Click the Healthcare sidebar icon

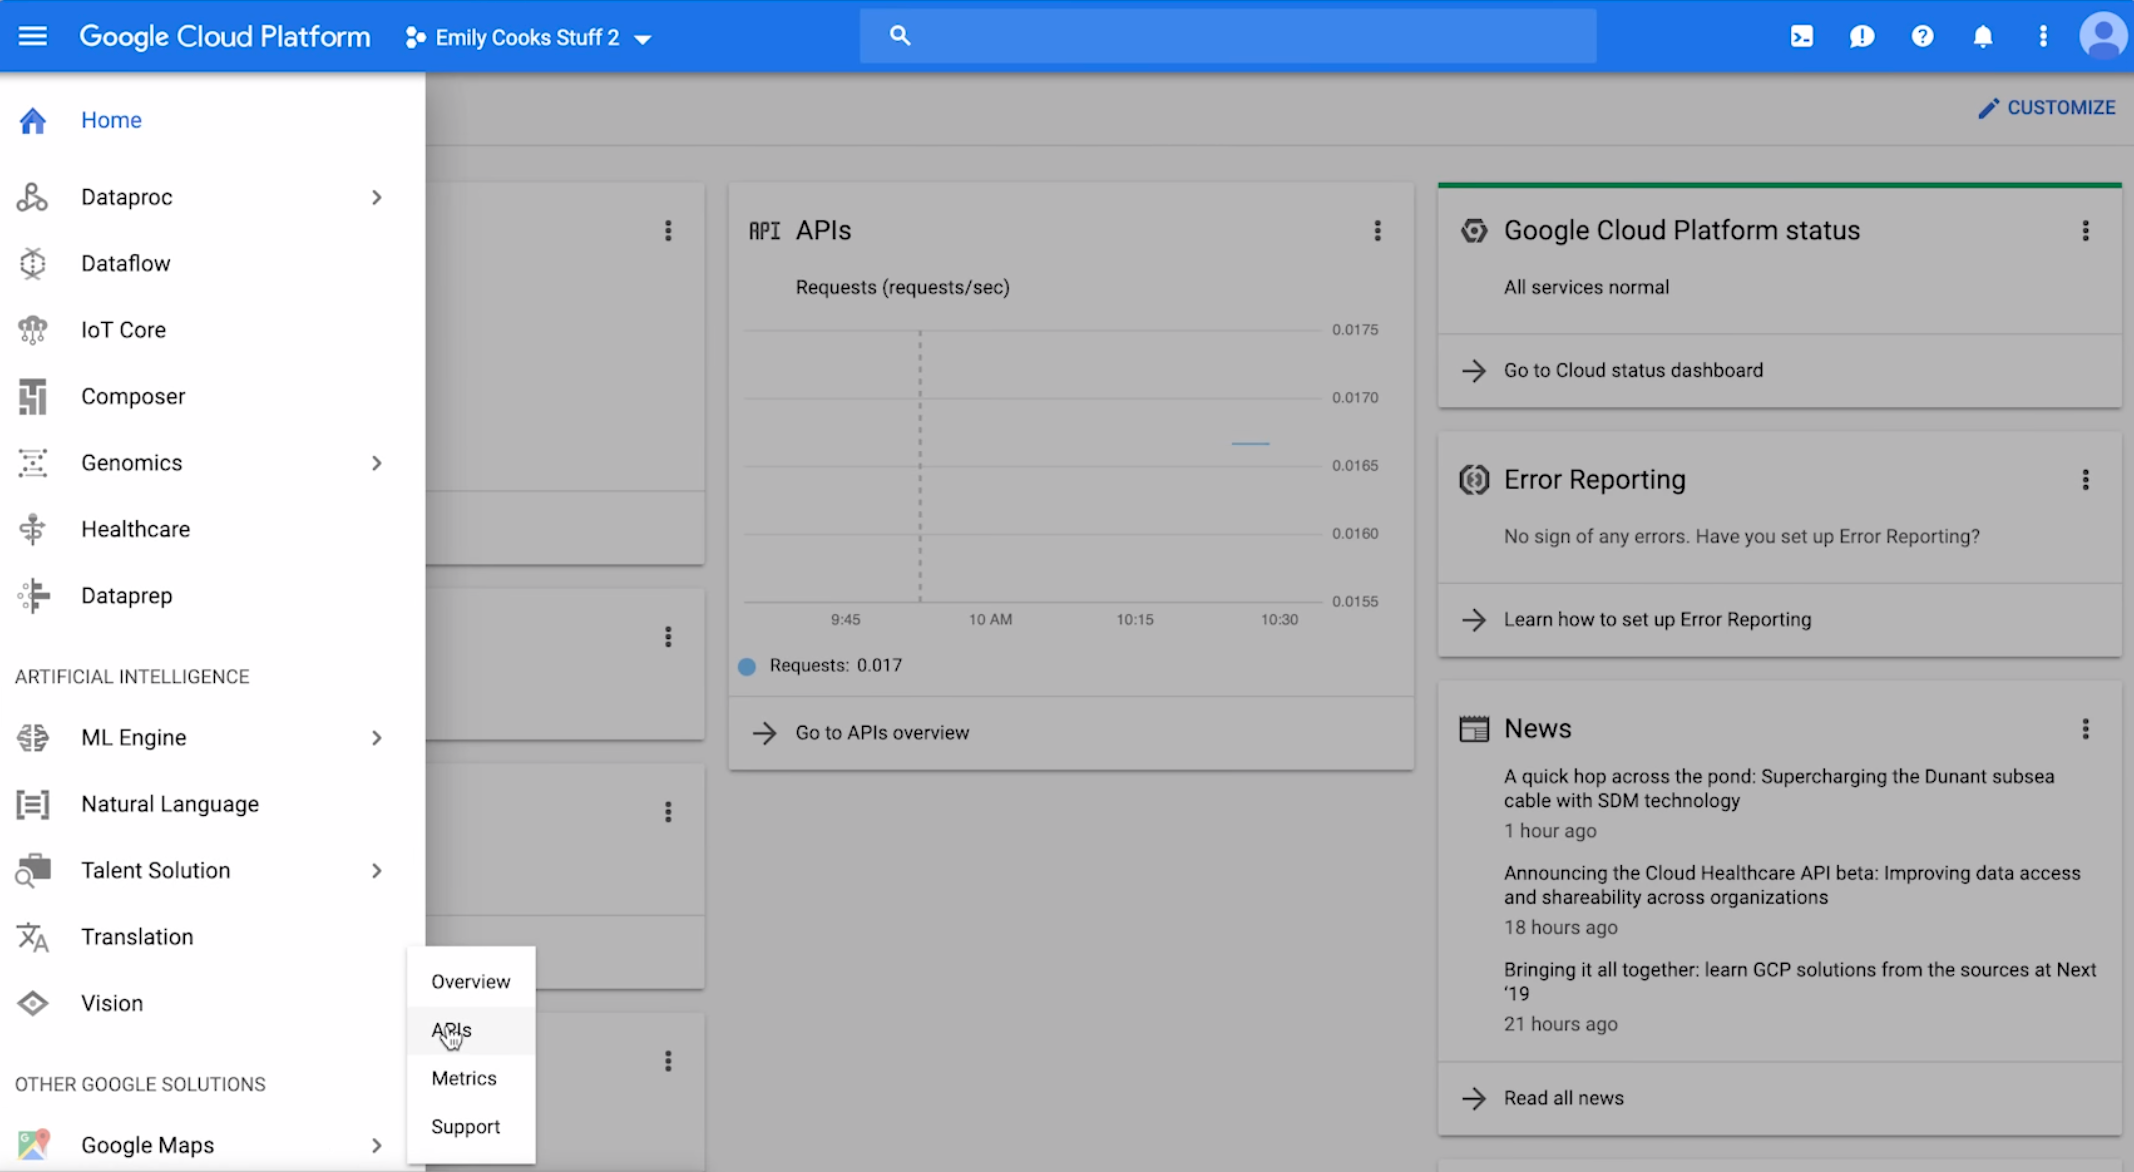32,529
